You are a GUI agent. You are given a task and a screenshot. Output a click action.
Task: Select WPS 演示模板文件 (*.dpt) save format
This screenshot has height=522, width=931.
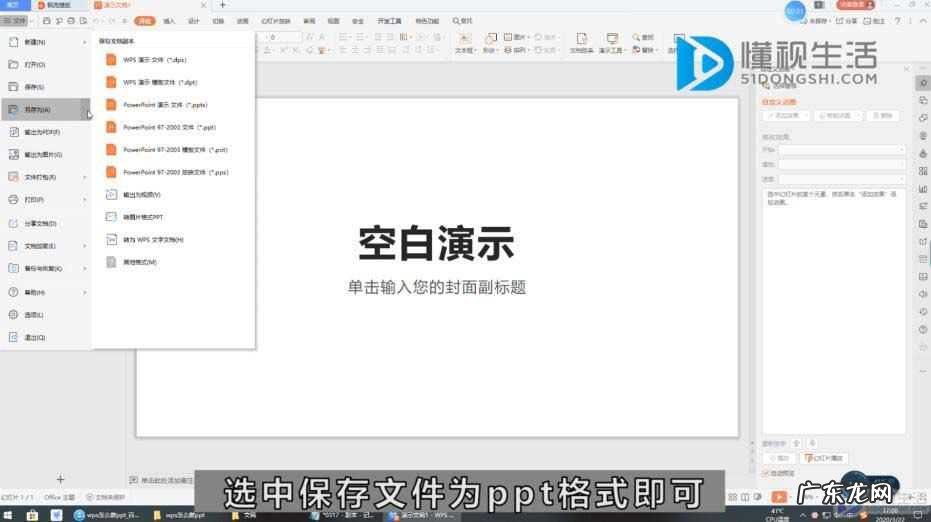172,83
